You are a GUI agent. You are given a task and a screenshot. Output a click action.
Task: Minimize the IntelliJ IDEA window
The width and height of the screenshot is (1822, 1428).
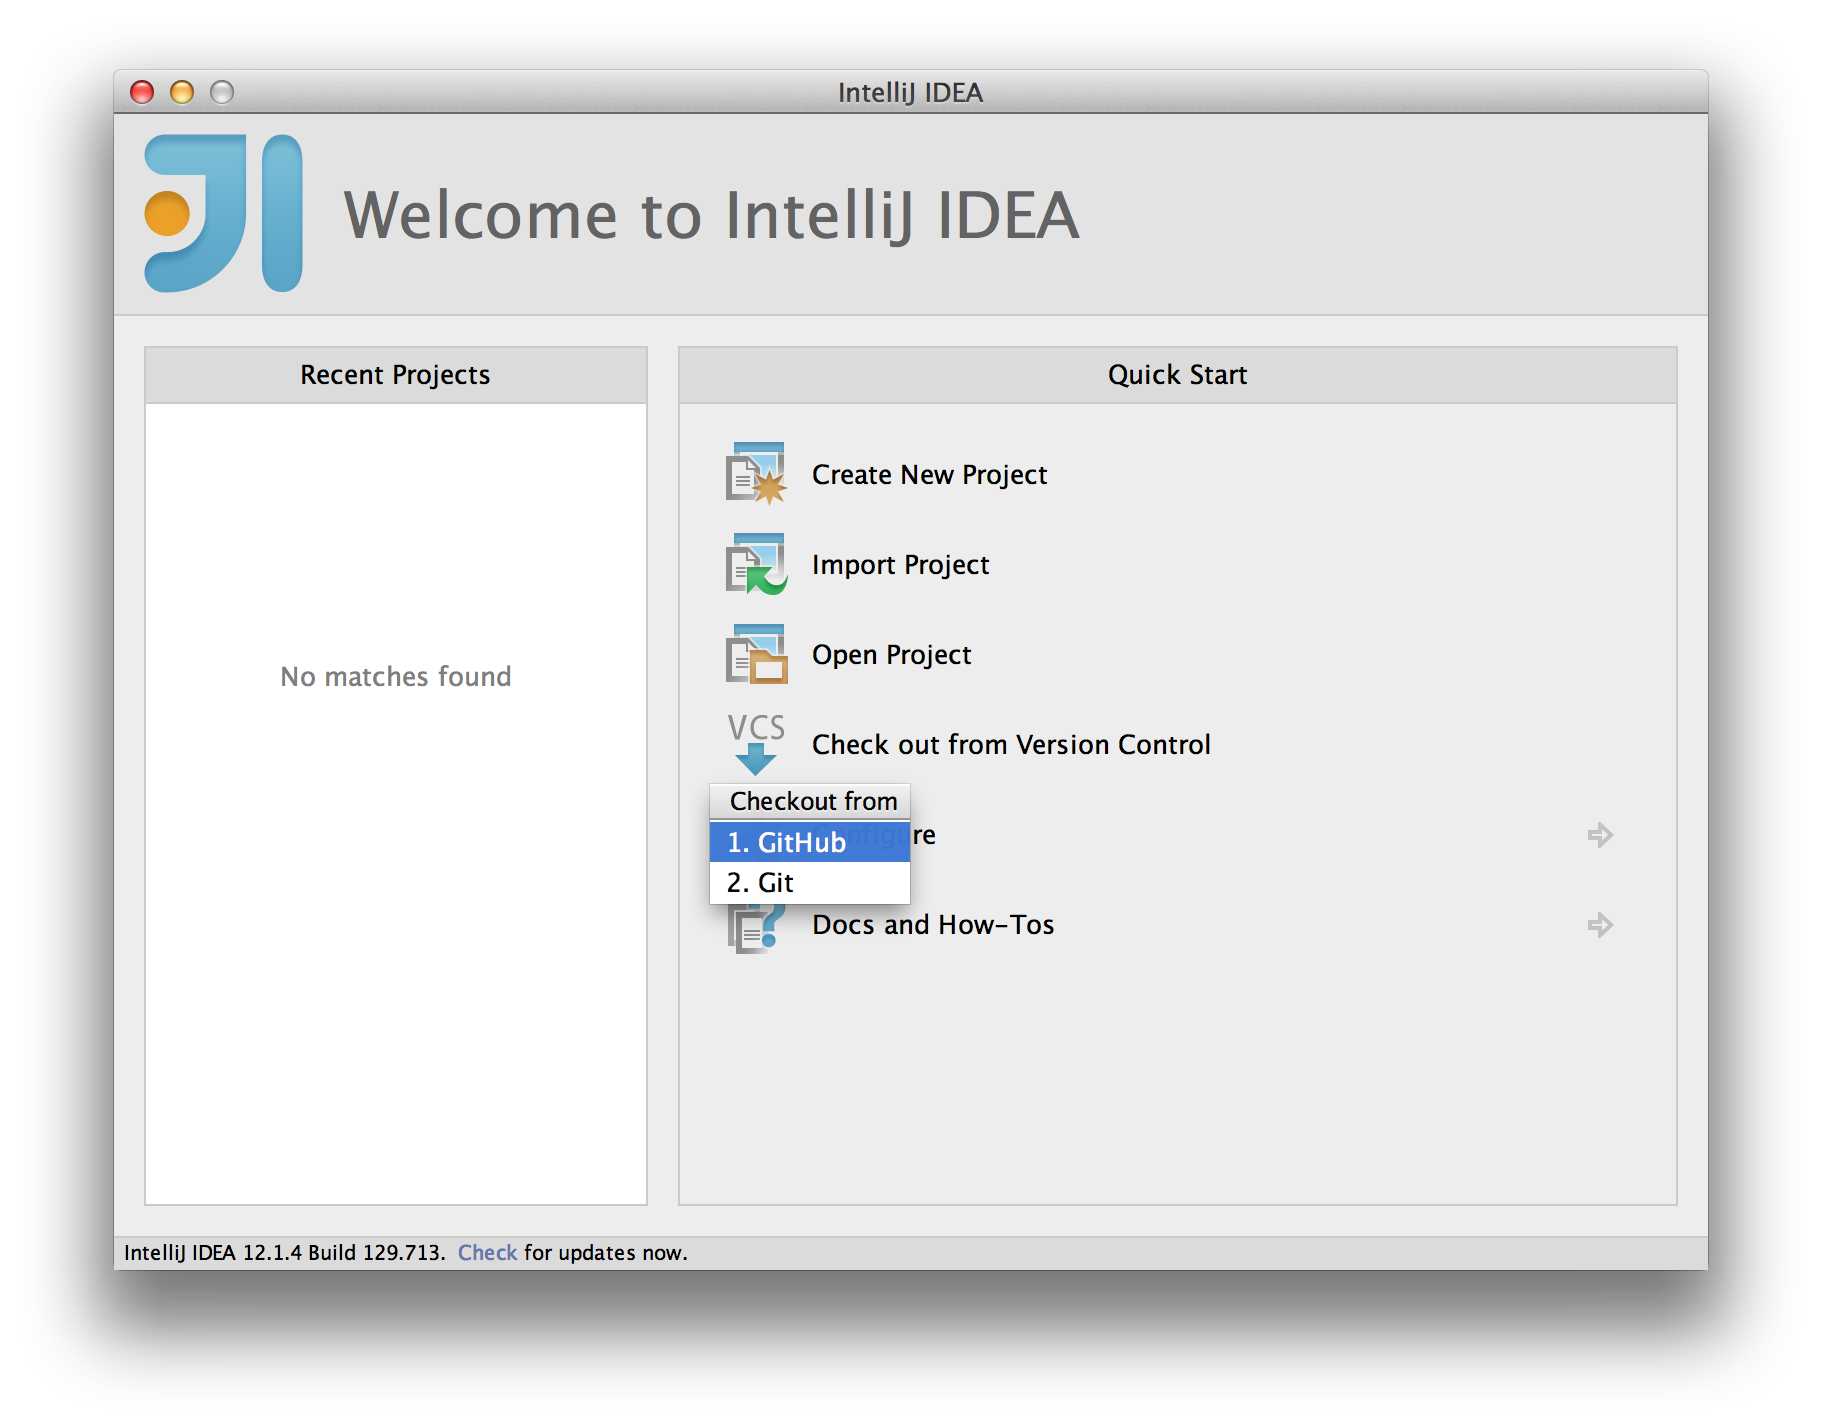tap(182, 92)
